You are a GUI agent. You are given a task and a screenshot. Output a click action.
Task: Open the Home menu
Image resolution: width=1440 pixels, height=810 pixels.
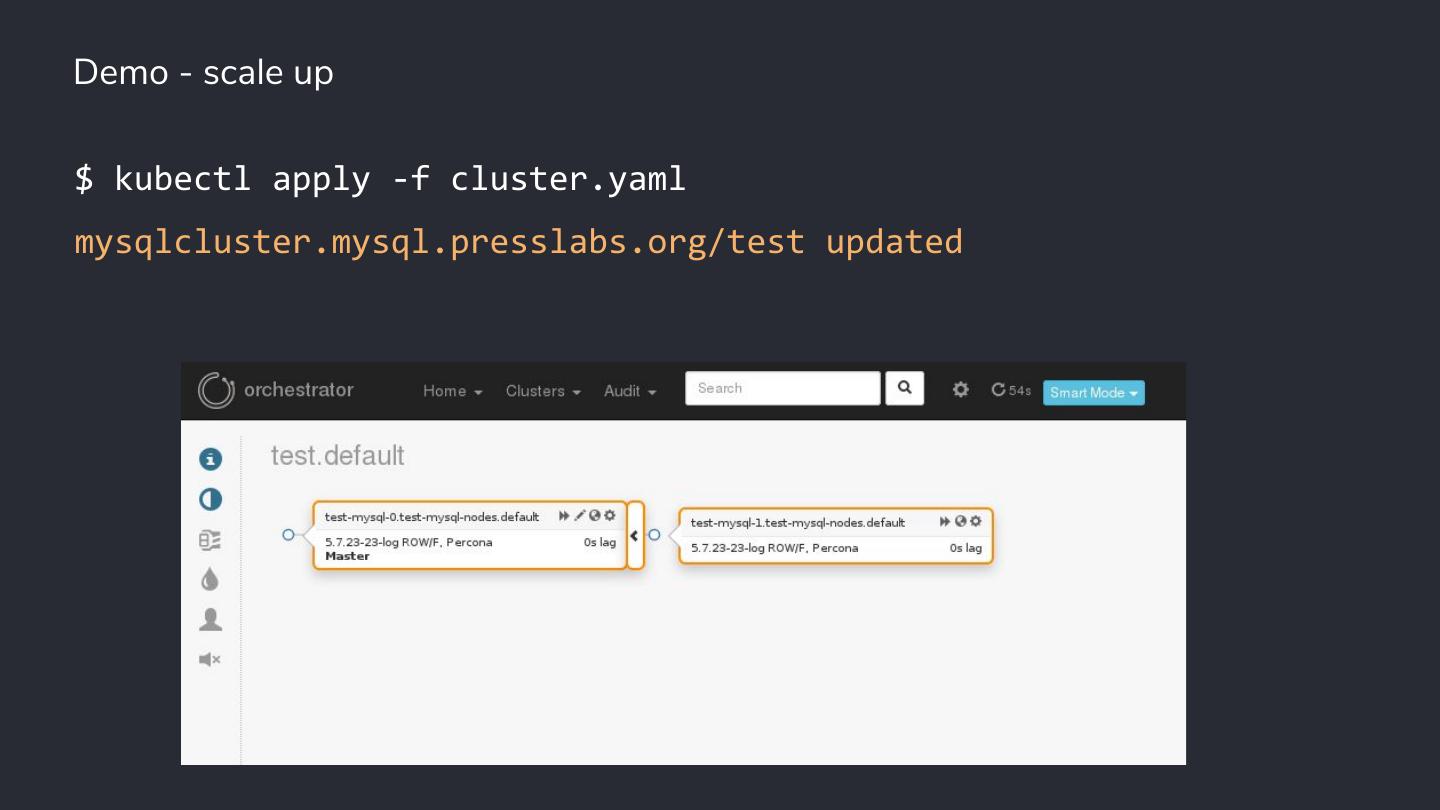click(452, 391)
